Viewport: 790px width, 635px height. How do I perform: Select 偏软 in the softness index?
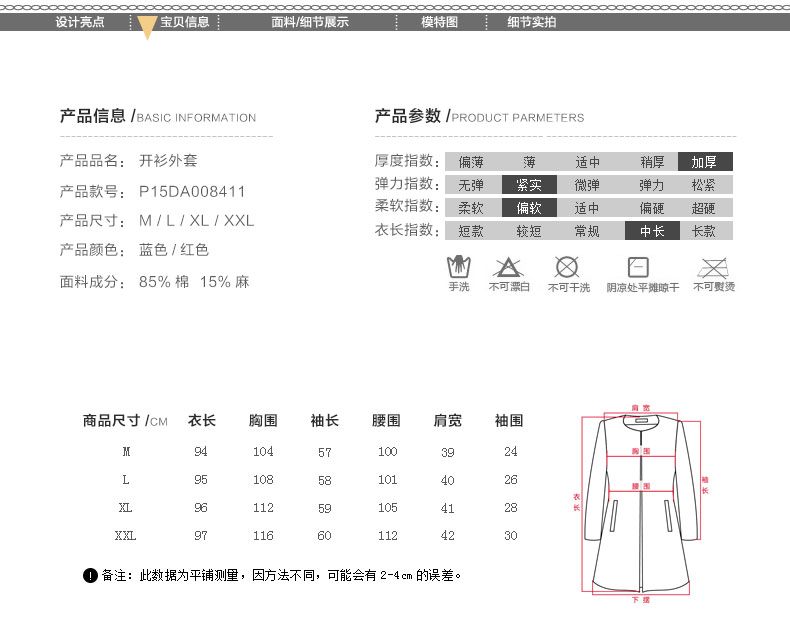click(529, 208)
